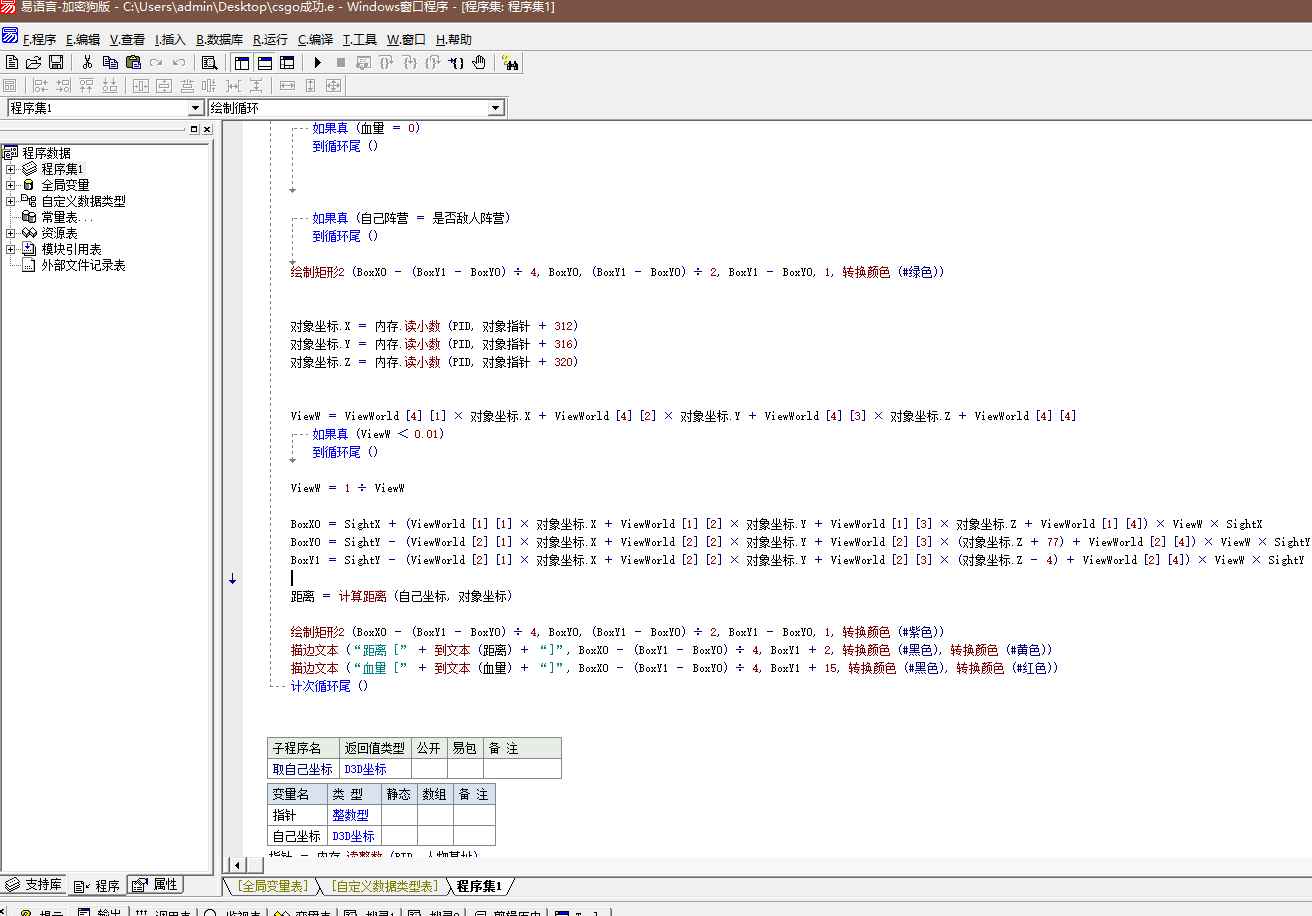Click the binoculars search icon
This screenshot has width=1312, height=916.
coord(511,62)
